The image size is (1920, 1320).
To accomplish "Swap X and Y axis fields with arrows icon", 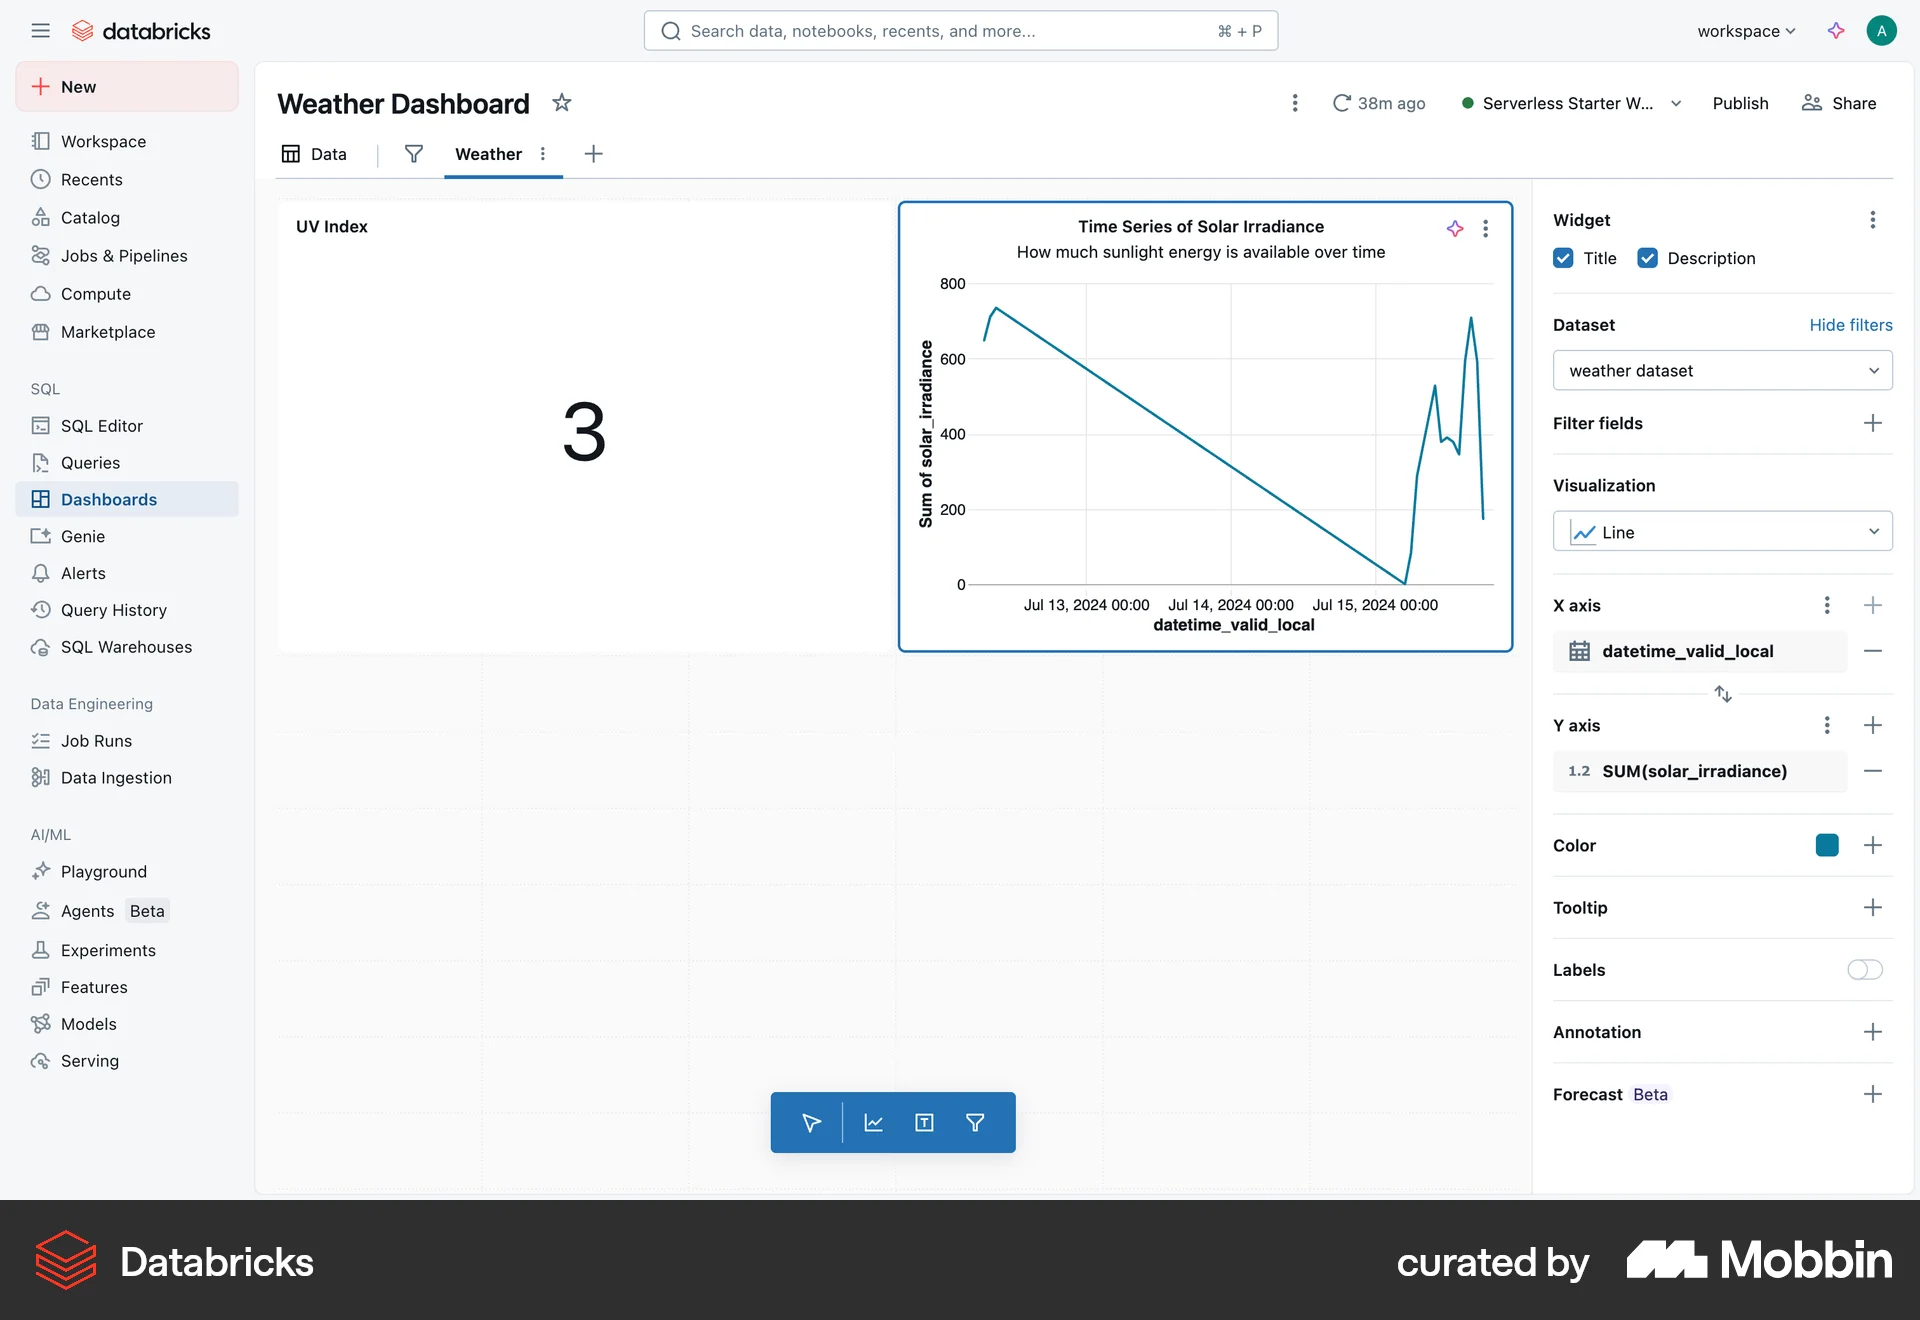I will [x=1723, y=693].
